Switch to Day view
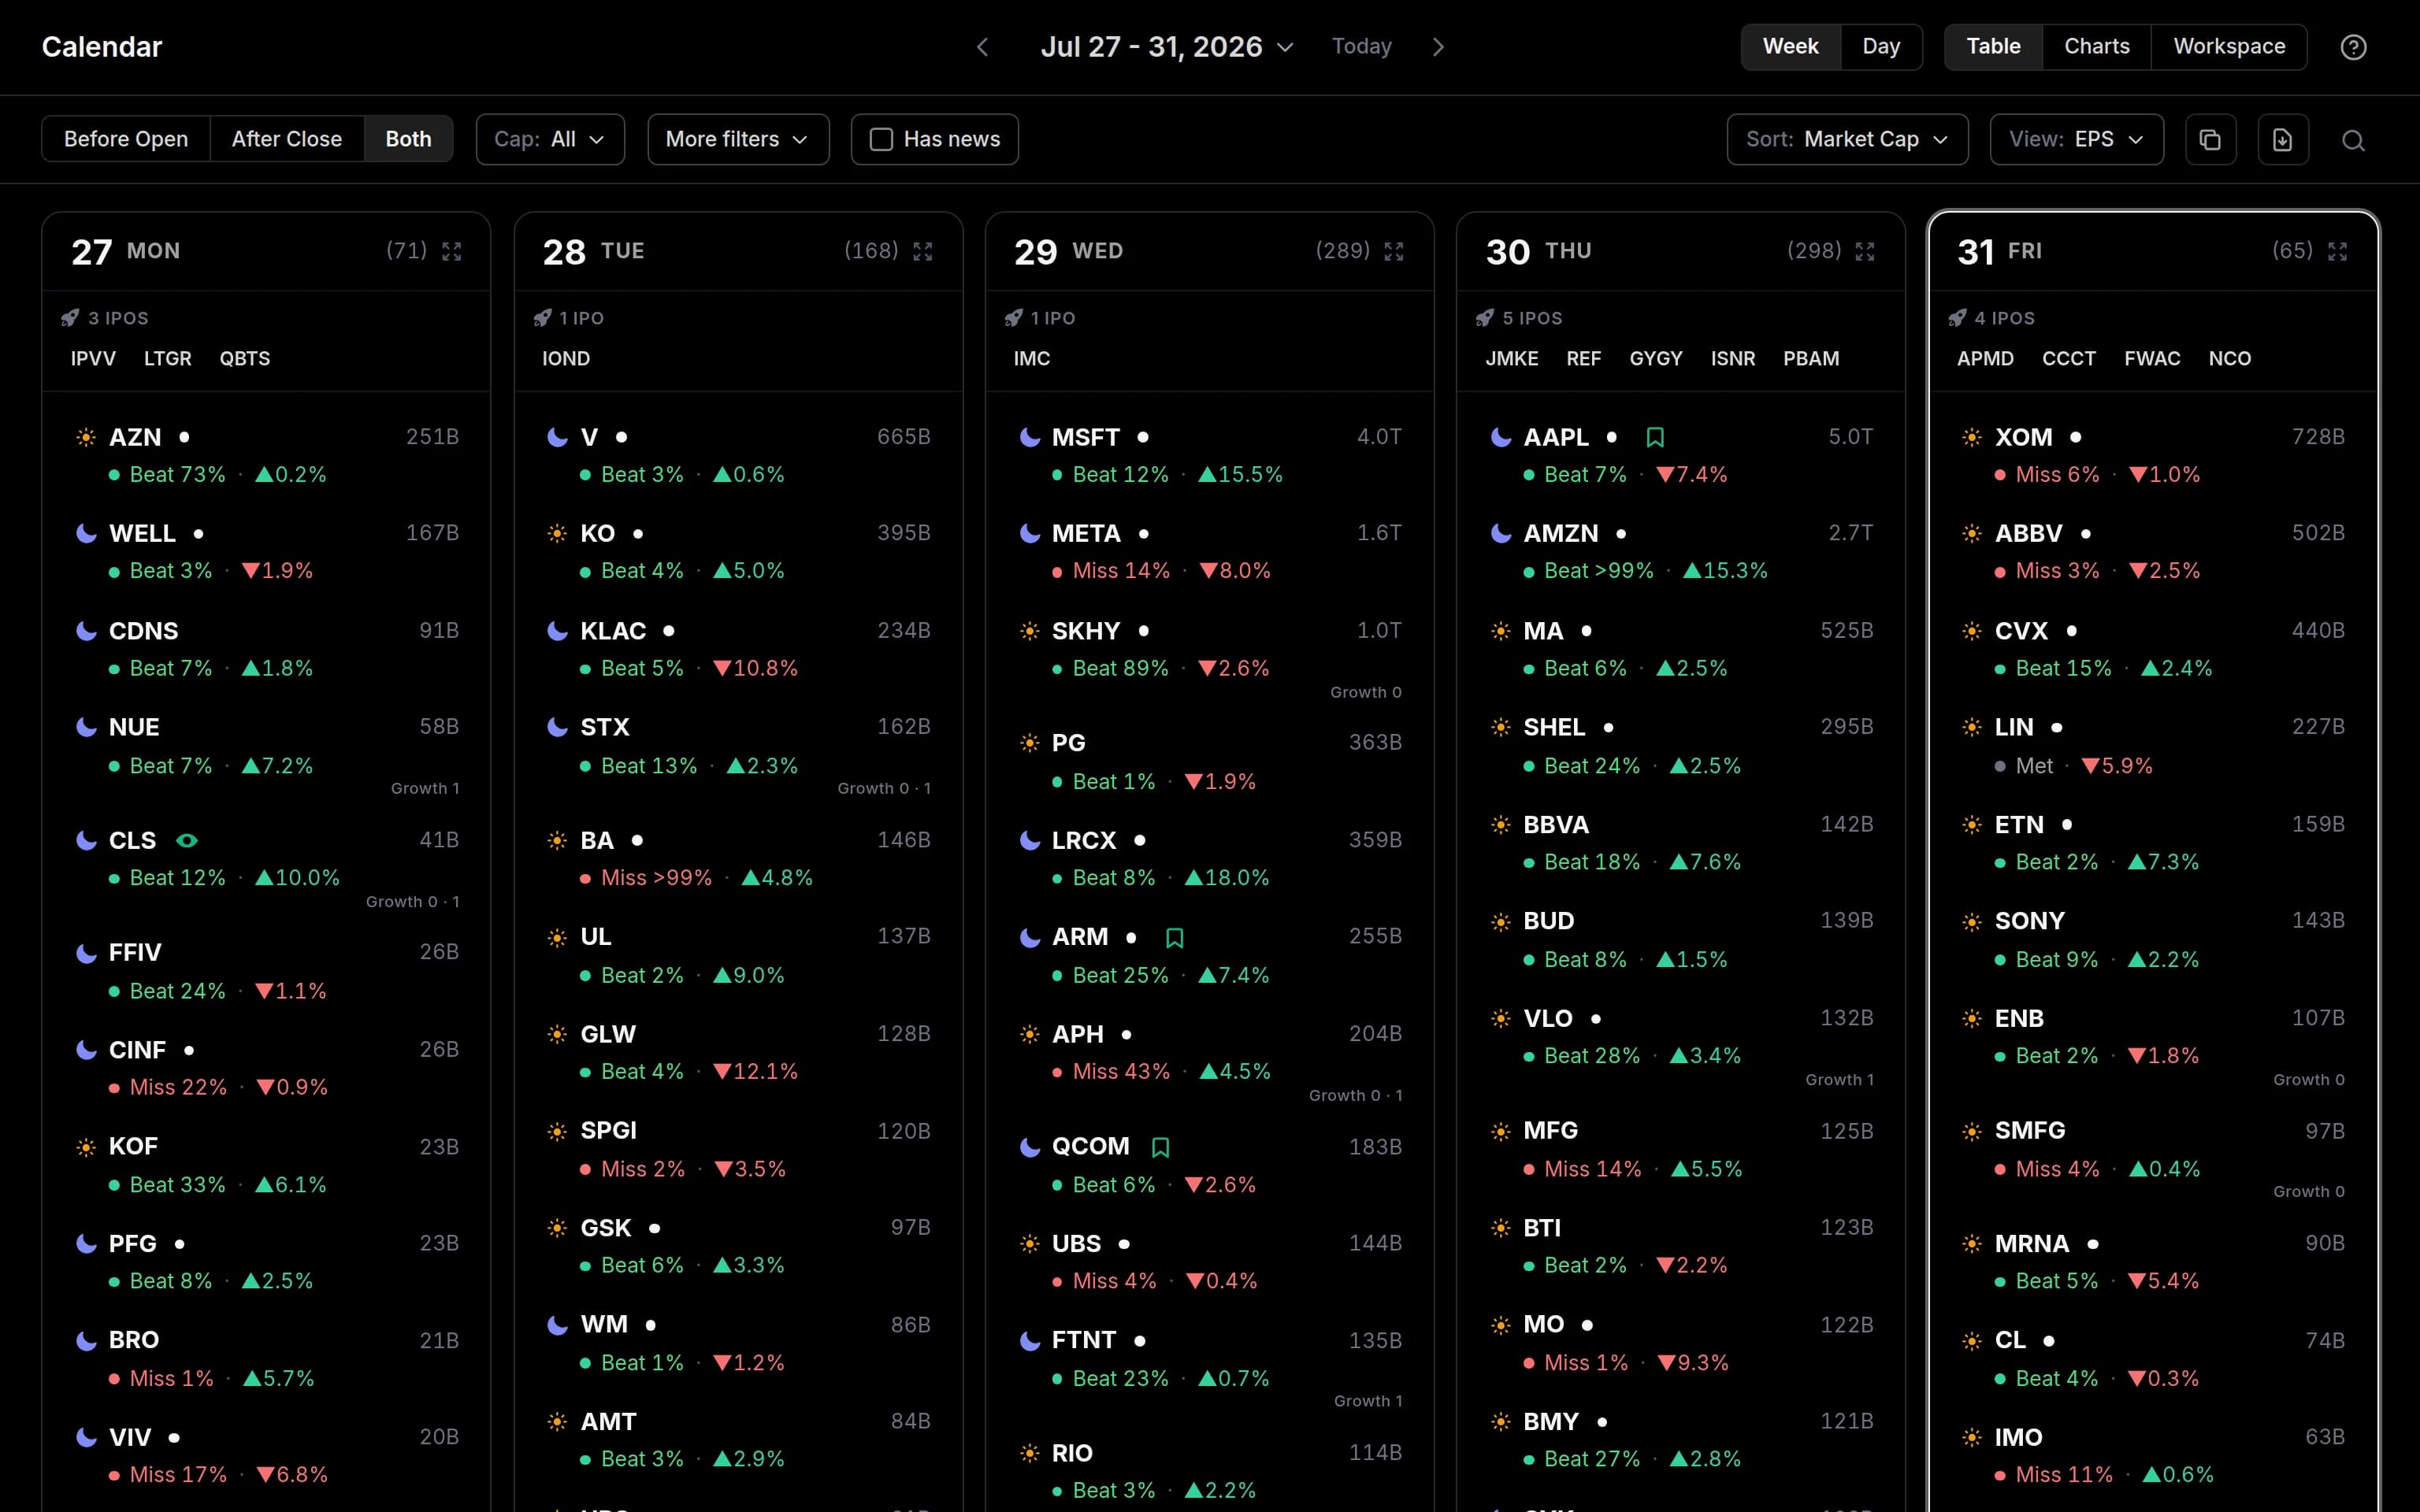 1881,47
